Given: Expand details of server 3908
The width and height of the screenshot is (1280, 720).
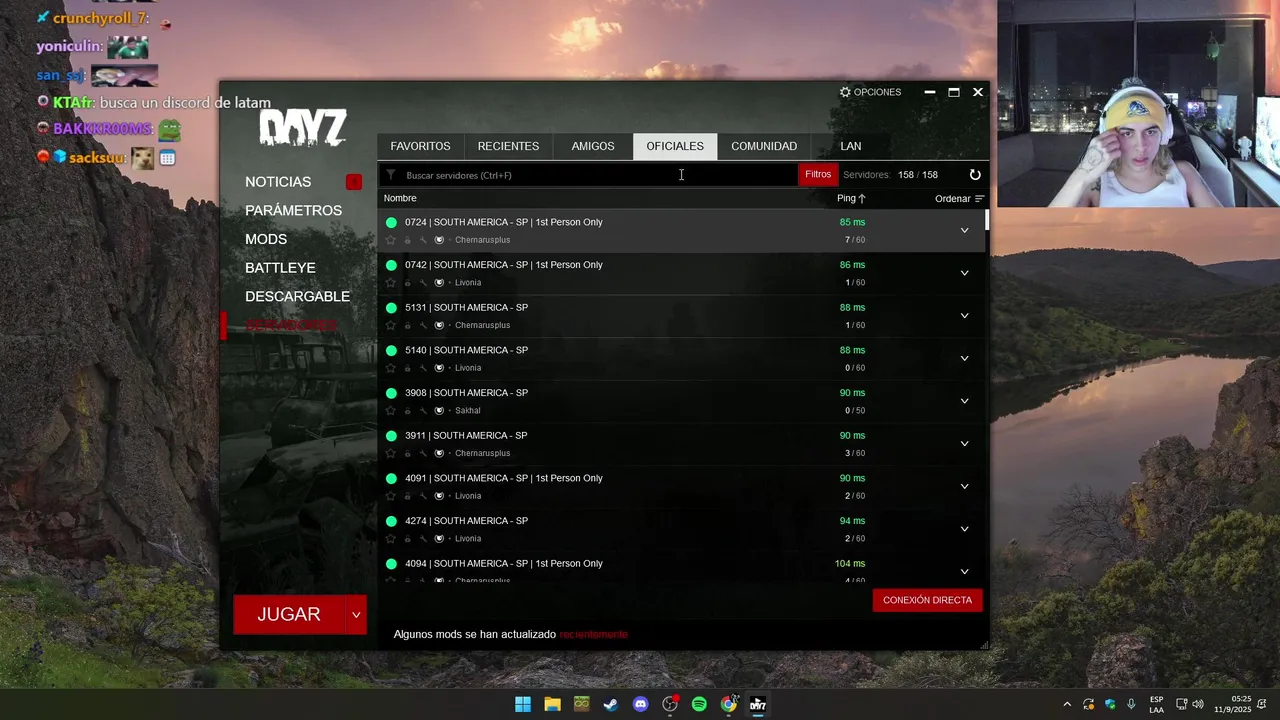Looking at the screenshot, I should (964, 401).
